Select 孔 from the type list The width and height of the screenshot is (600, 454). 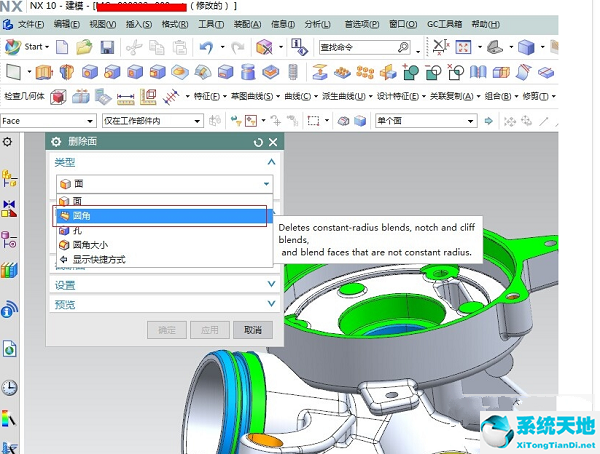tap(165, 230)
